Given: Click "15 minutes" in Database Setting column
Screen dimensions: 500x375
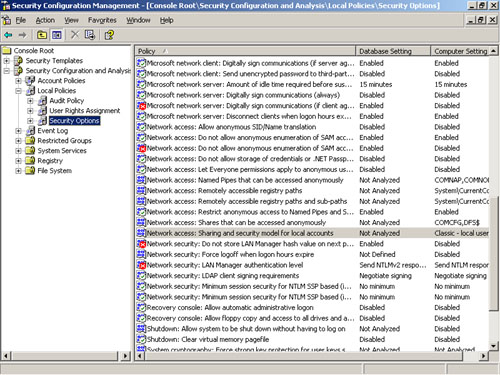Looking at the screenshot, I should coord(376,85).
